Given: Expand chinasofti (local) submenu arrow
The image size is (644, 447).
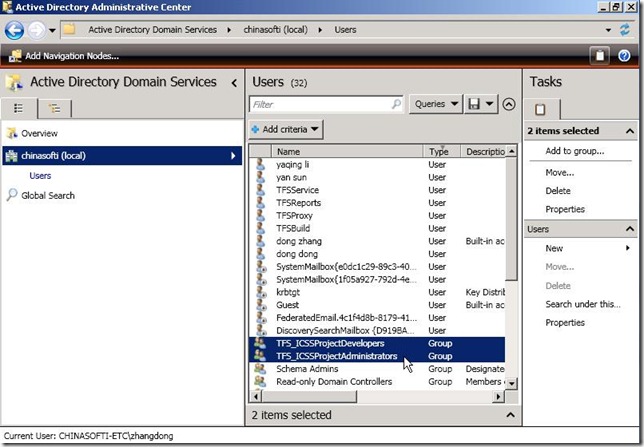Looking at the screenshot, I should point(233,156).
